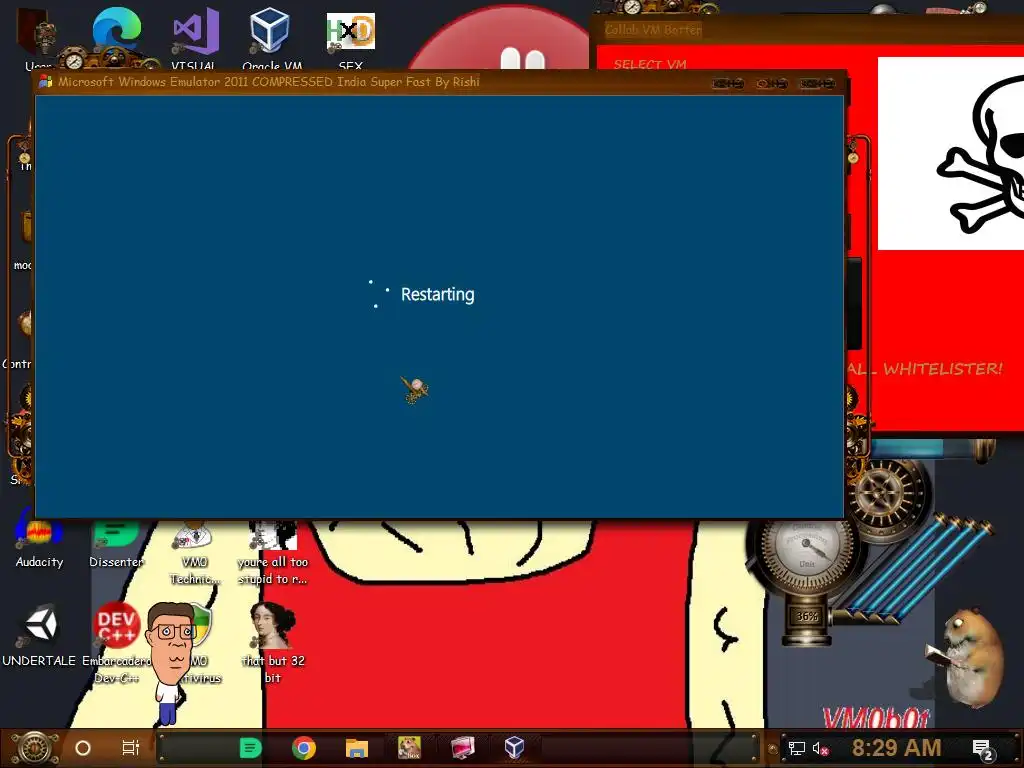Open the network status tray icon
This screenshot has width=1024, height=768.
(x=796, y=748)
